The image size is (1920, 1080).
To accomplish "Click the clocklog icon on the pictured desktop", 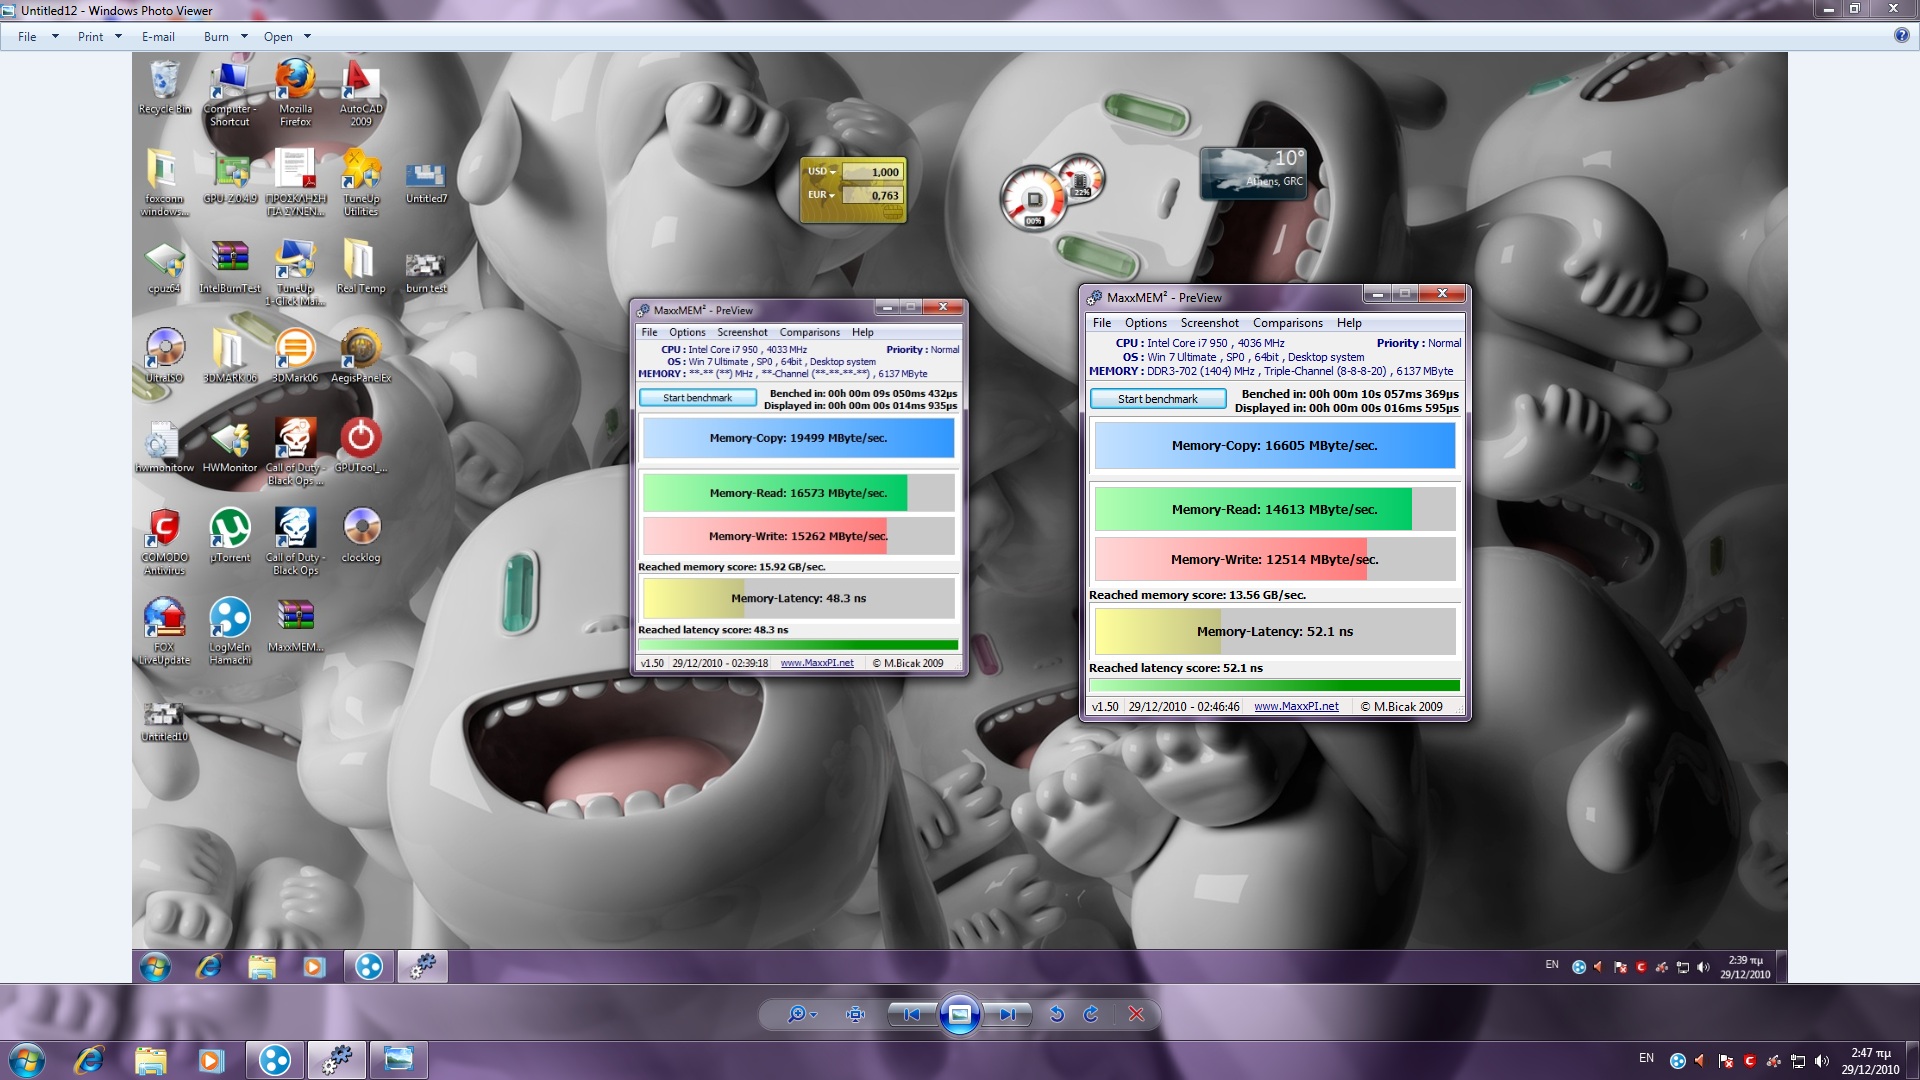I will (x=361, y=536).
